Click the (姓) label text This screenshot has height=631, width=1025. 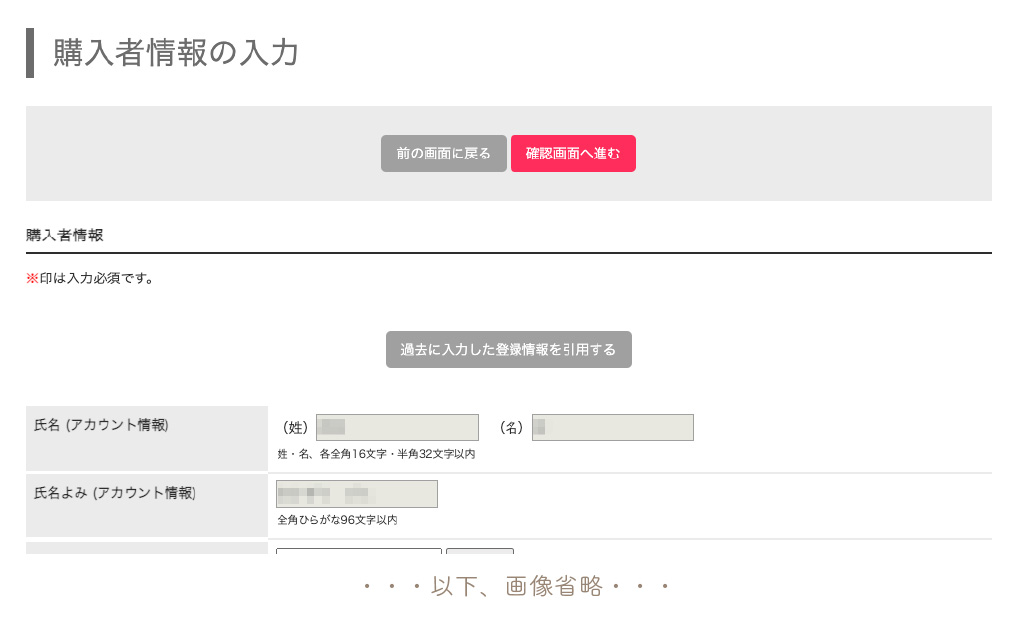(x=295, y=428)
